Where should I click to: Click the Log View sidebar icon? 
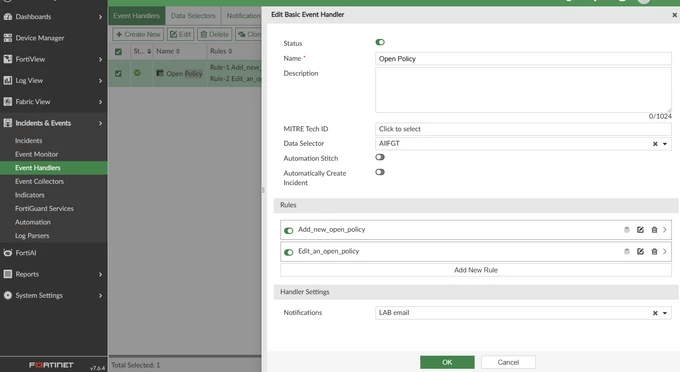tap(7, 80)
